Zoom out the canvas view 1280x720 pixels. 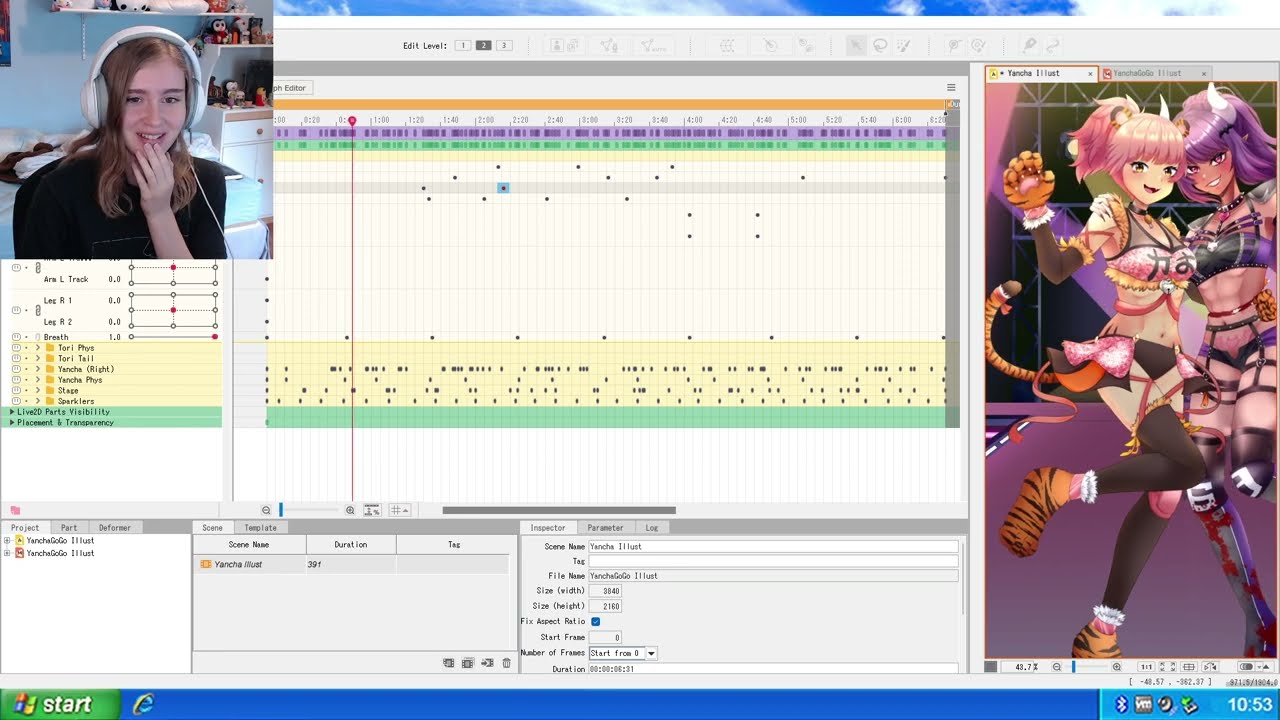click(x=1057, y=667)
